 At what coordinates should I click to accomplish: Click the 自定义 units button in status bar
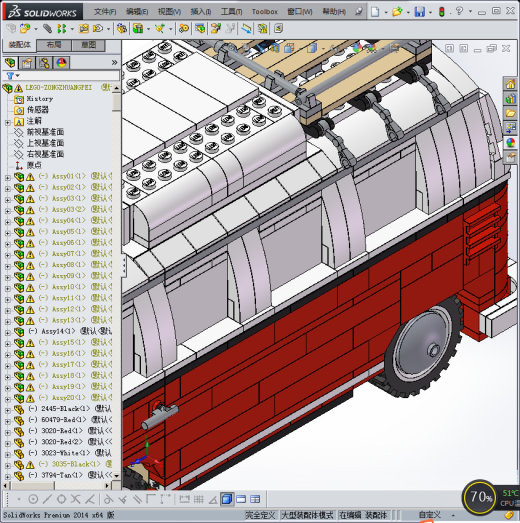[430, 515]
